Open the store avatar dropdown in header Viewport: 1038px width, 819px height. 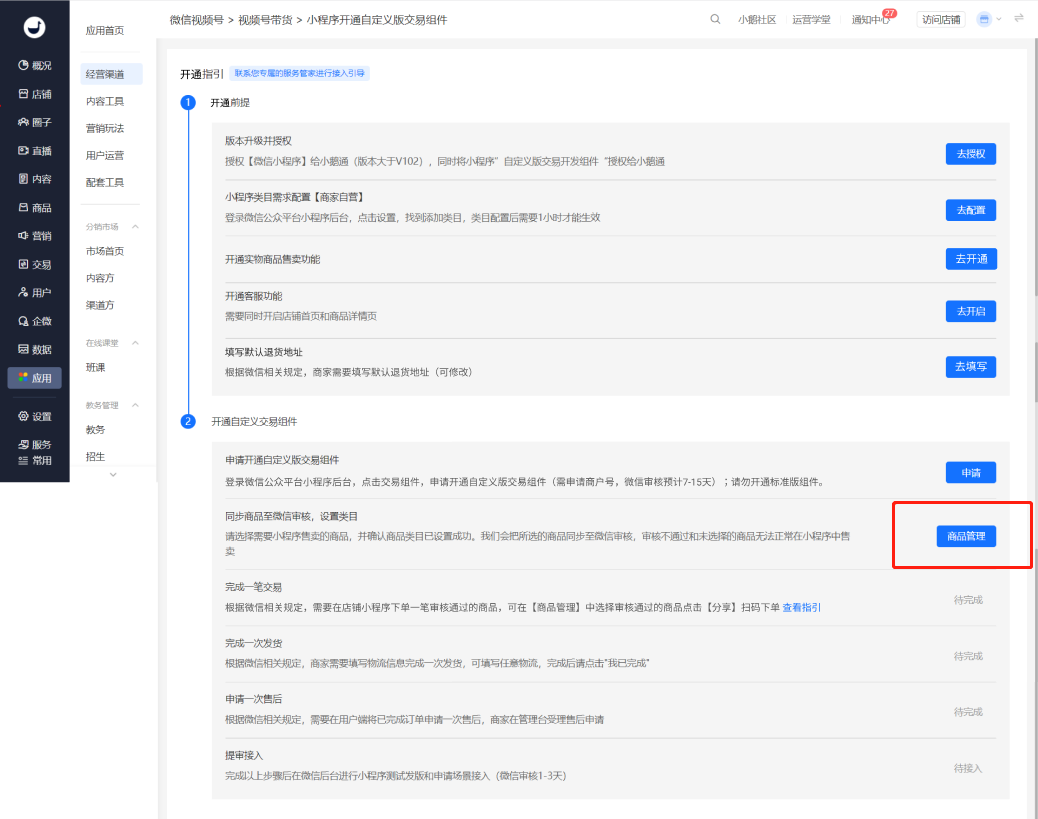click(990, 19)
